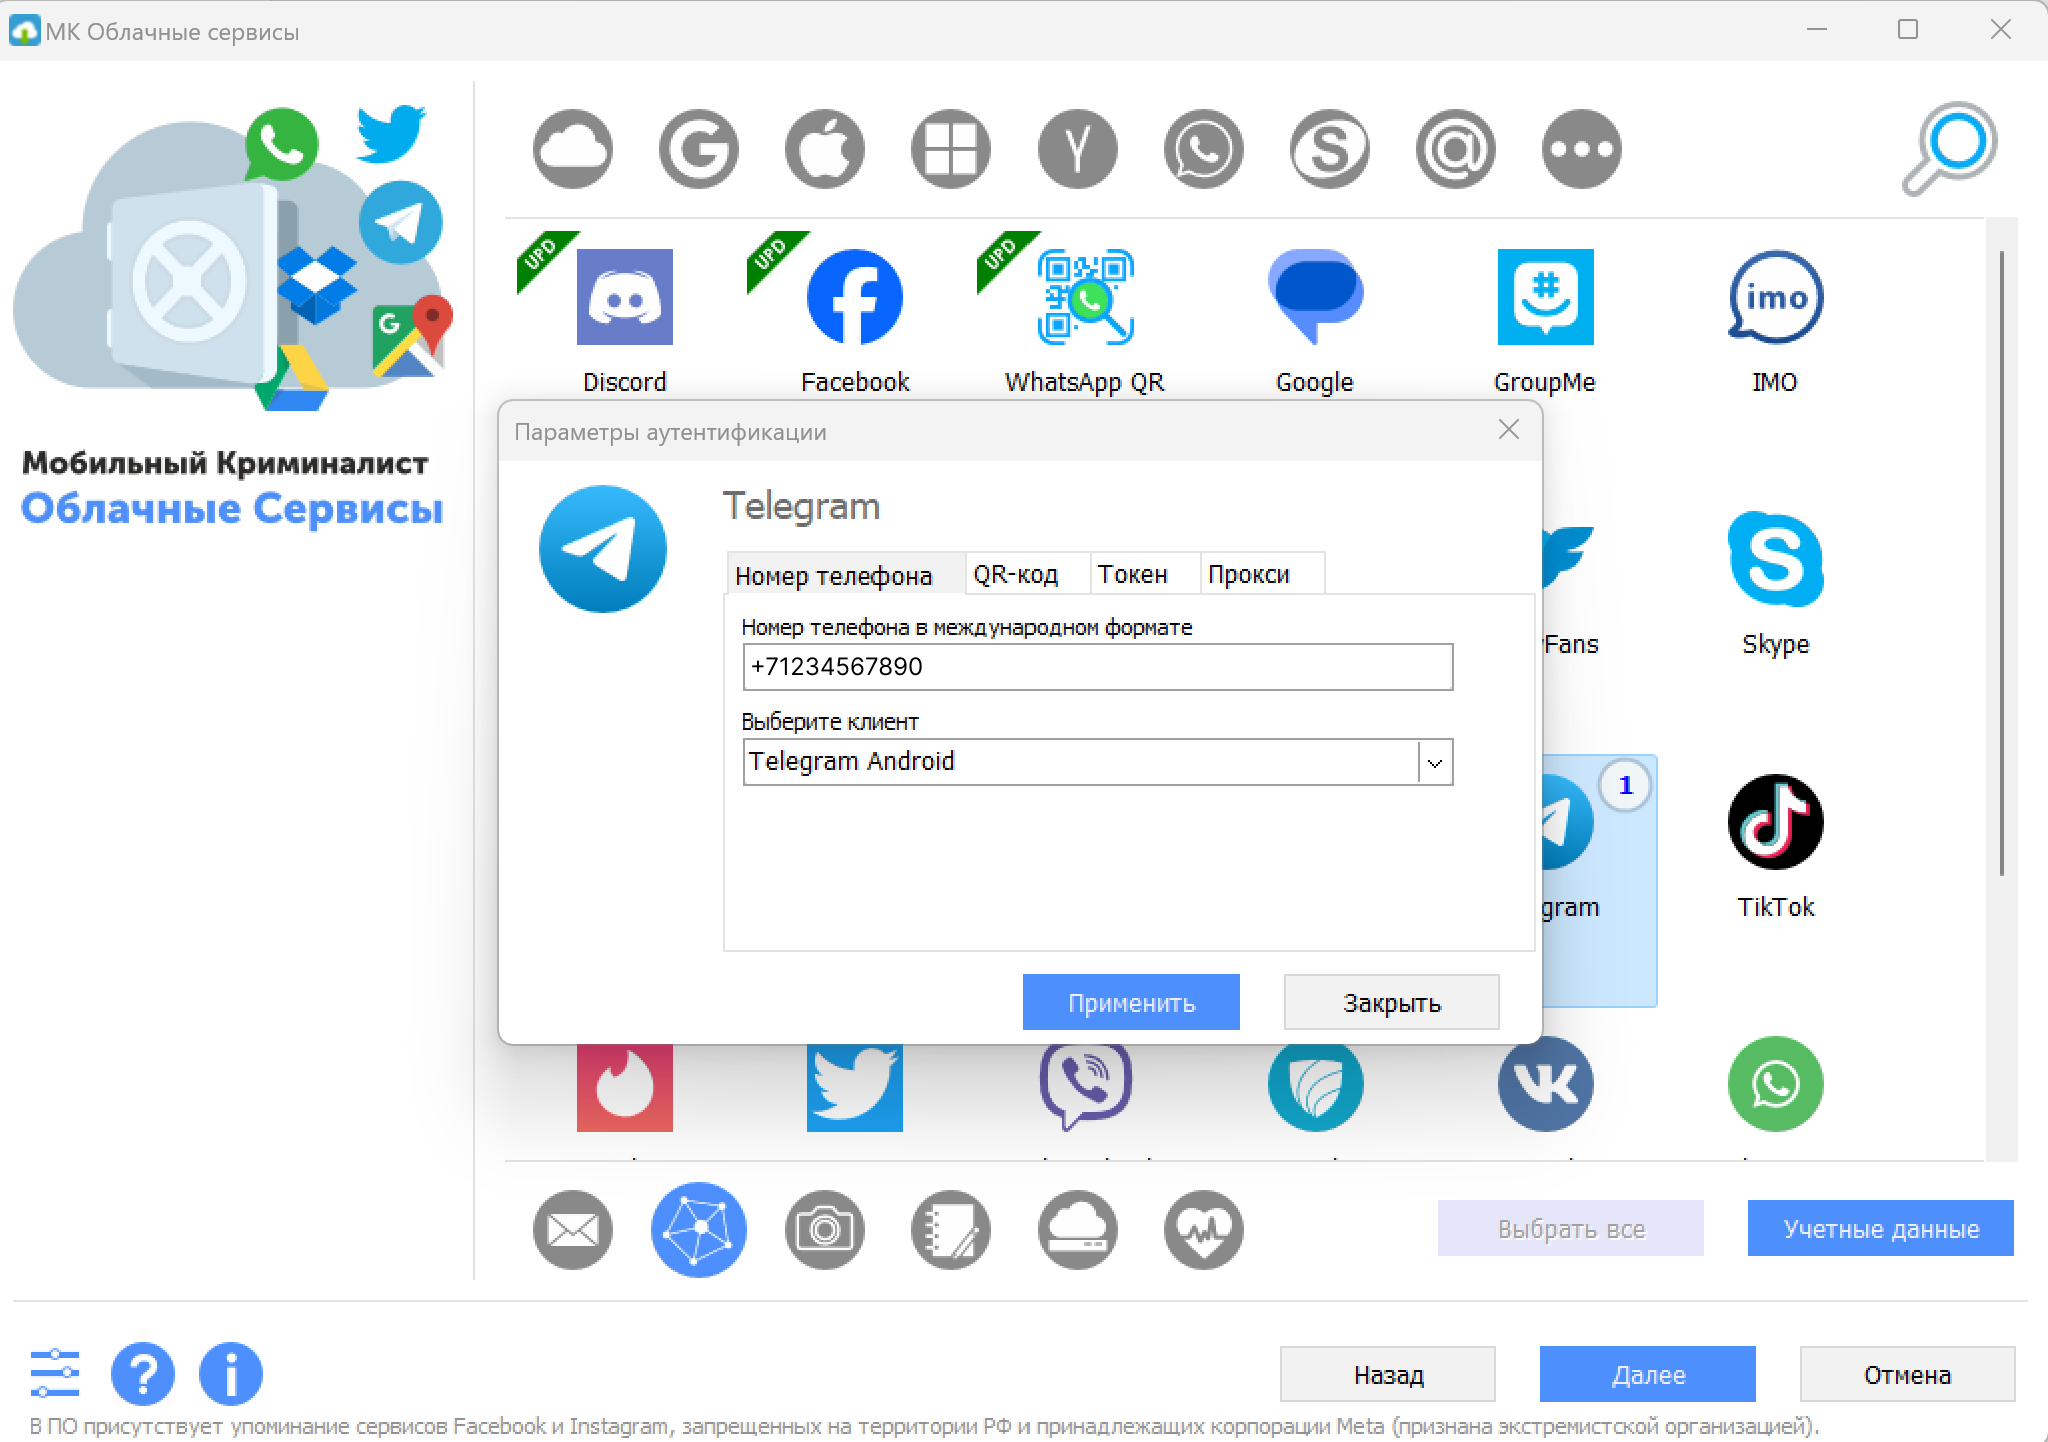Choose the Viber service icon
2048x1442 pixels.
click(x=1085, y=1087)
